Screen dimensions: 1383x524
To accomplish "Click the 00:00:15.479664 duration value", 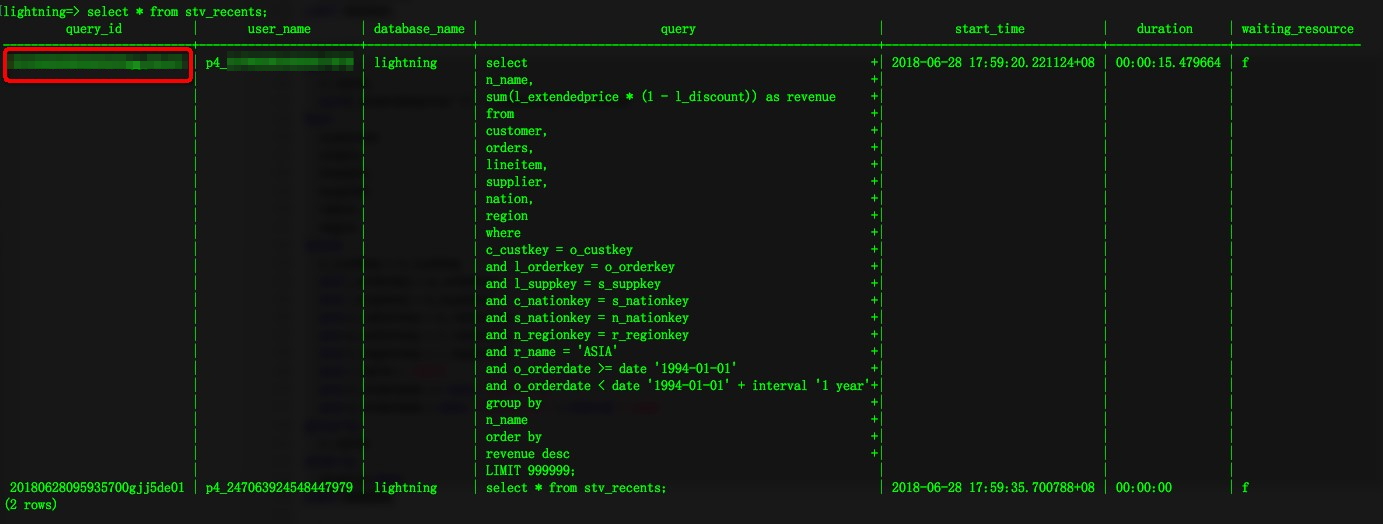I will [1167, 63].
